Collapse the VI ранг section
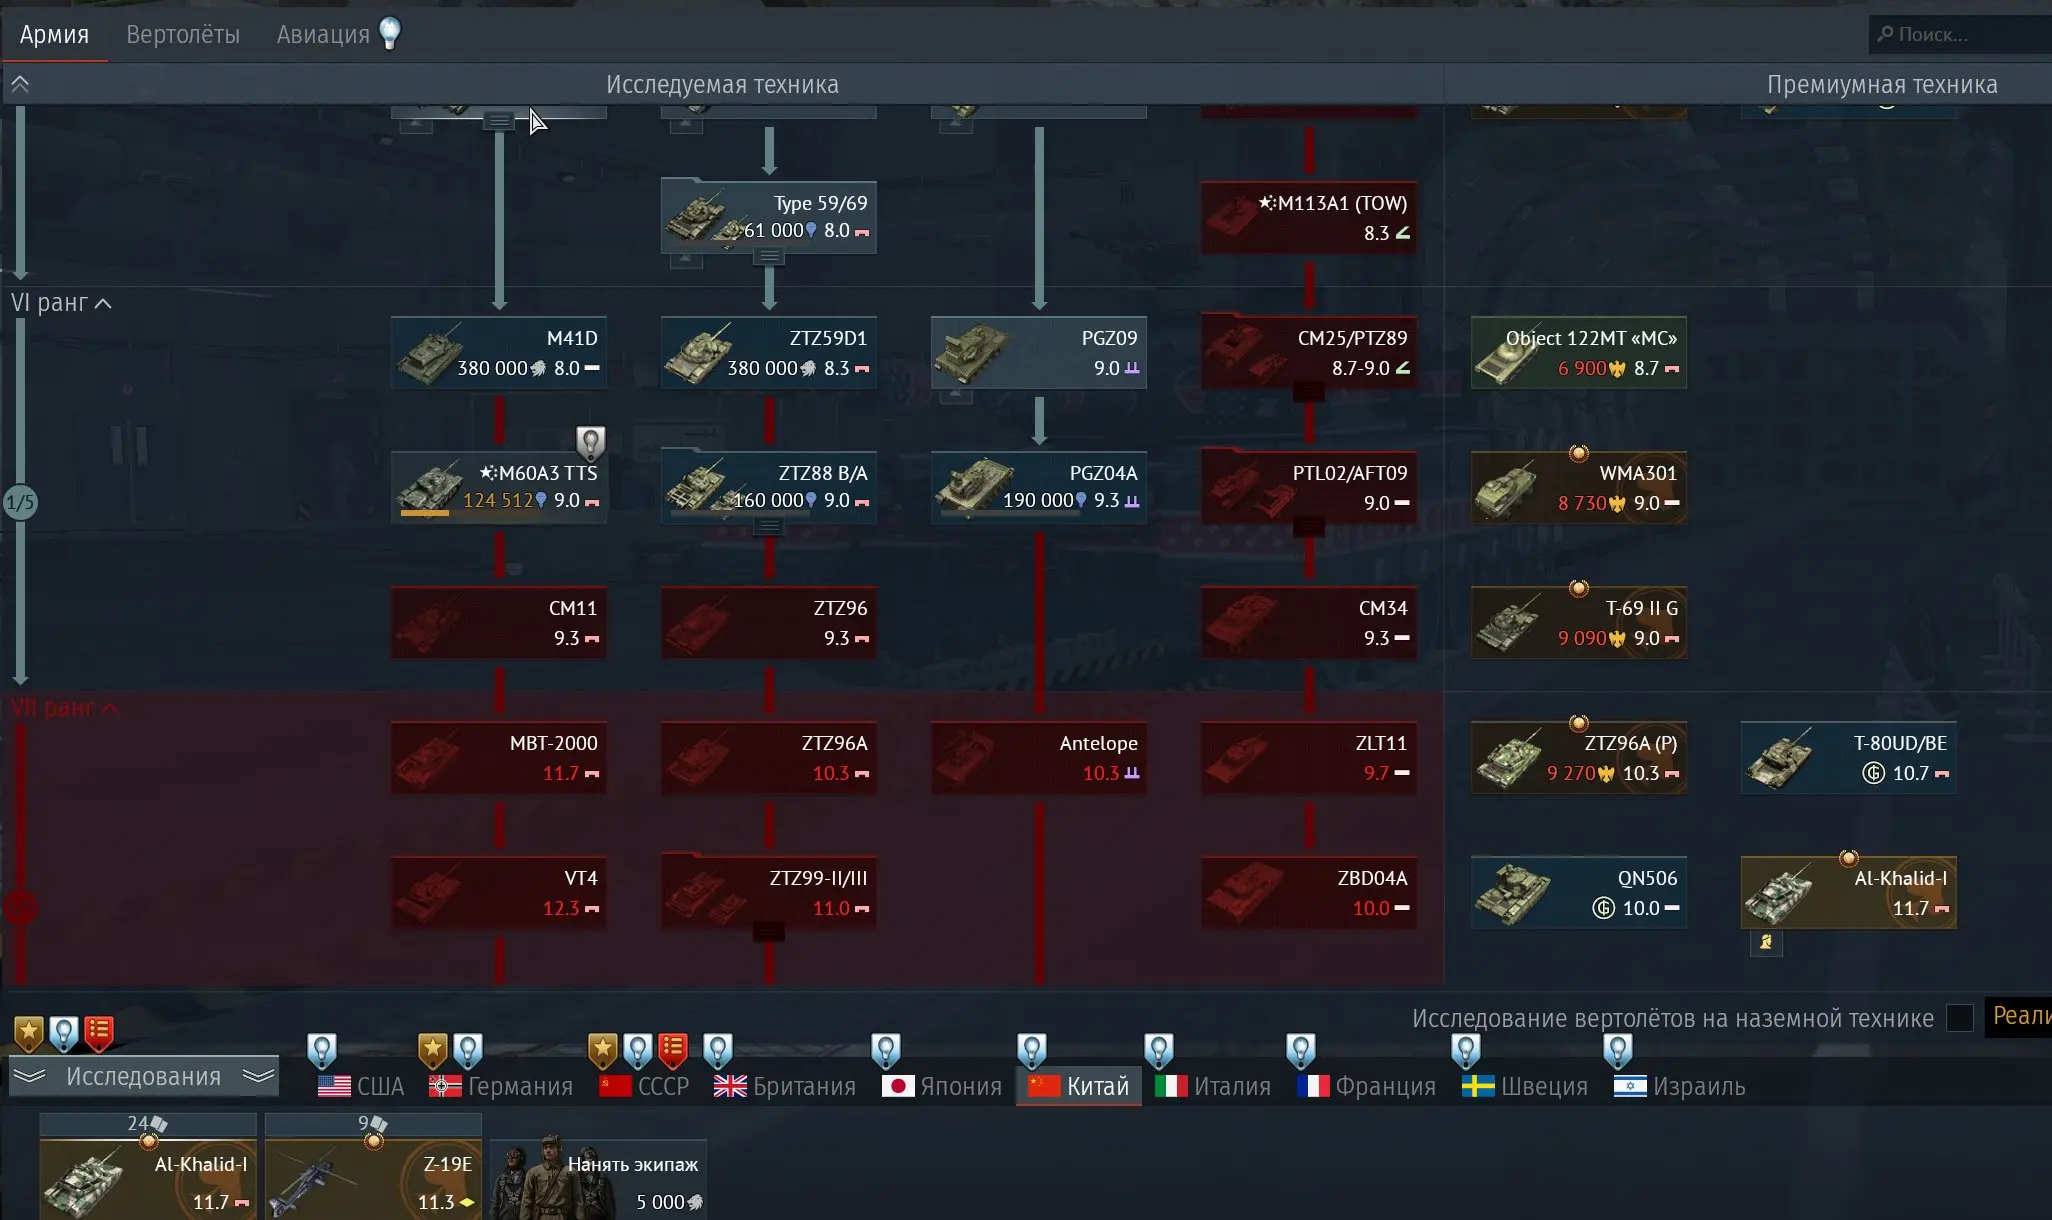Screen dimensions: 2052x1220 point(103,304)
